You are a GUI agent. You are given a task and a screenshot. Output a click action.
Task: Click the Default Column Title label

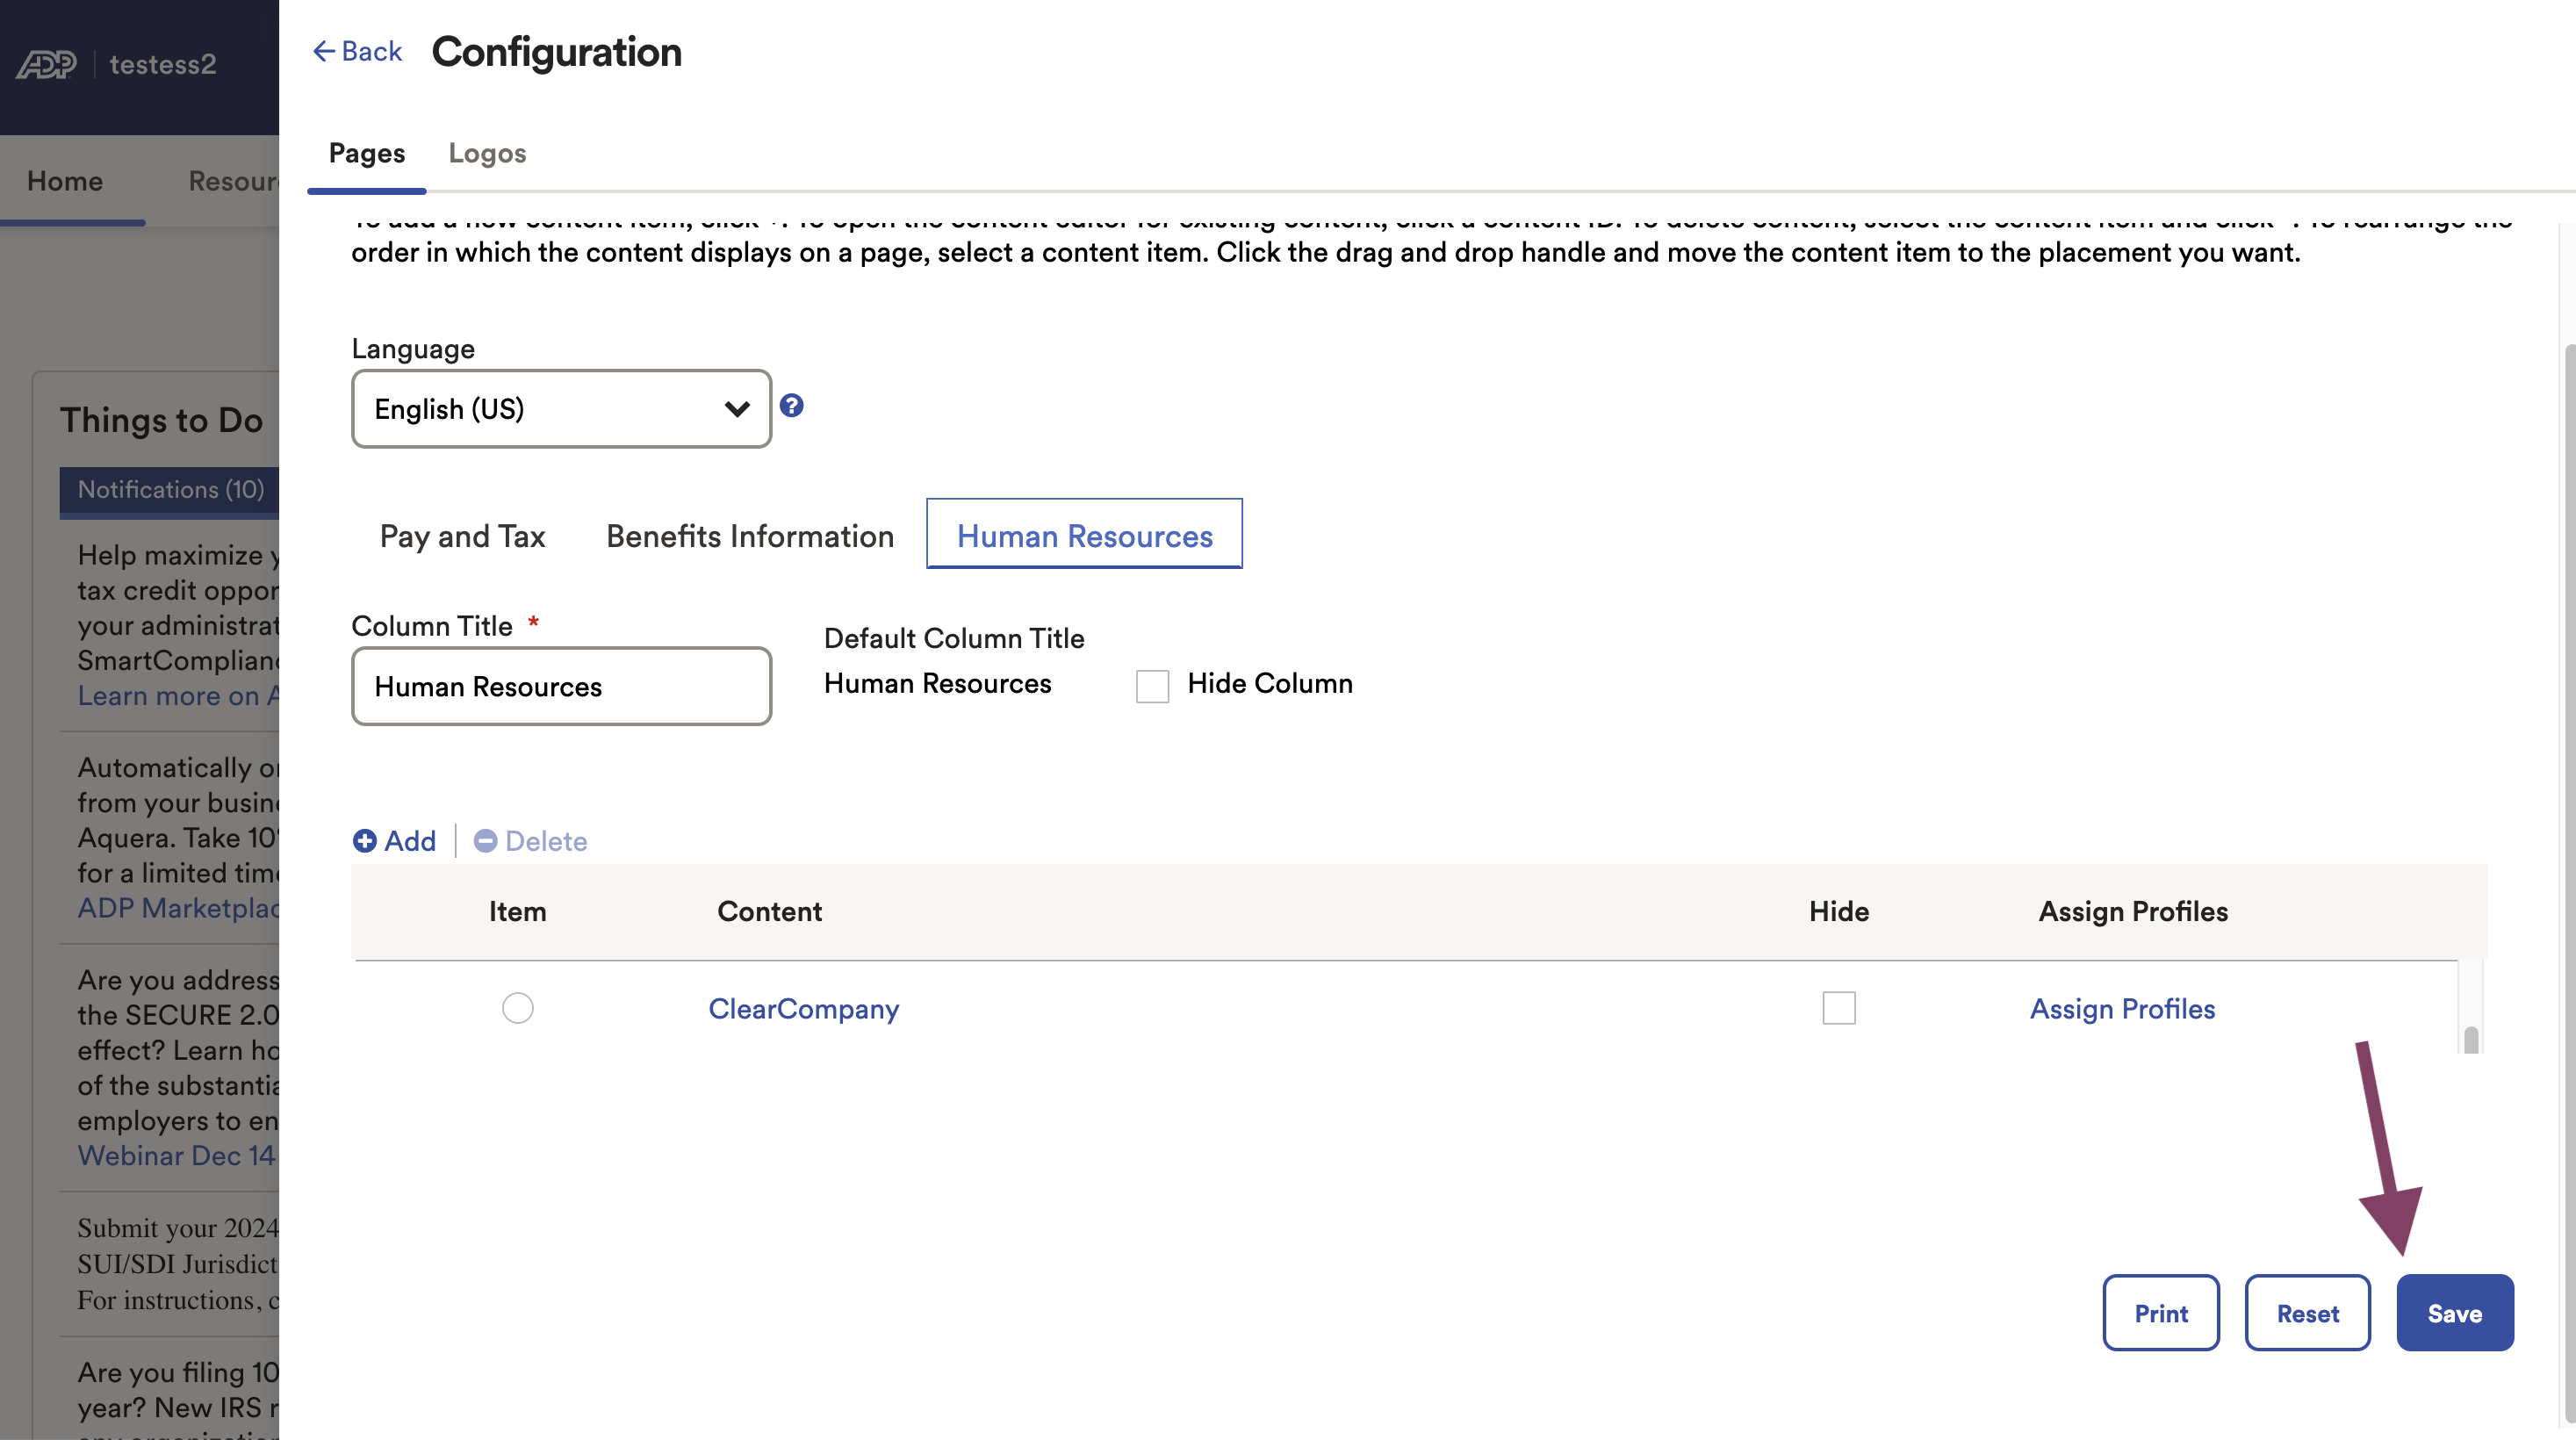[x=954, y=638]
